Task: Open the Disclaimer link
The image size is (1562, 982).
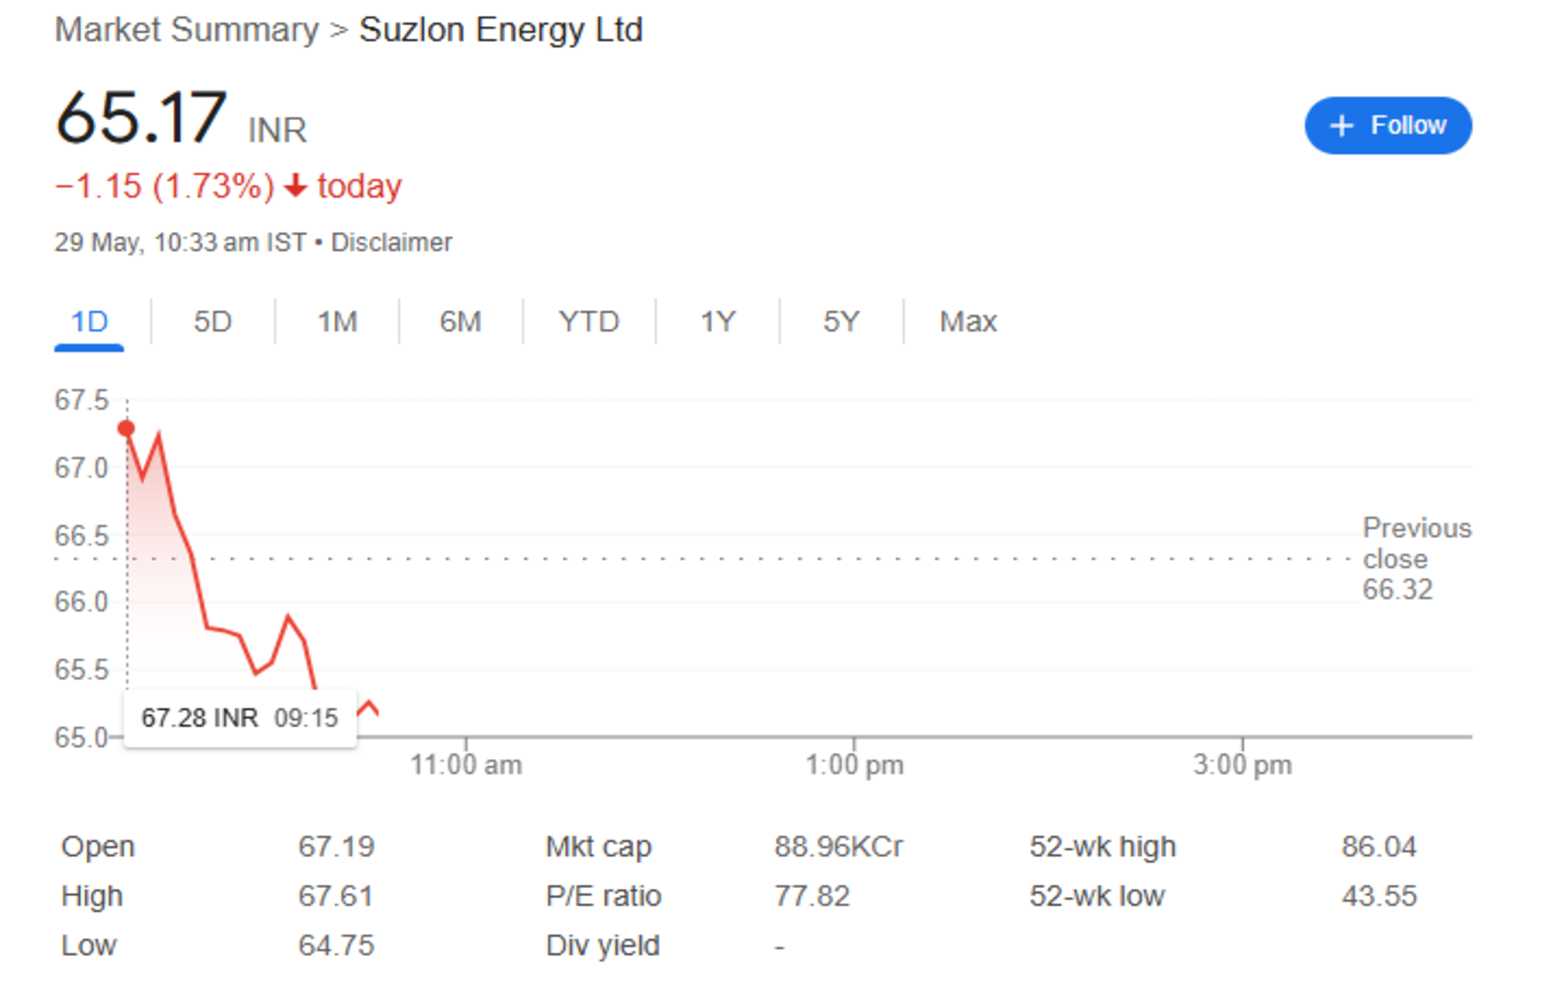Action: 393,242
